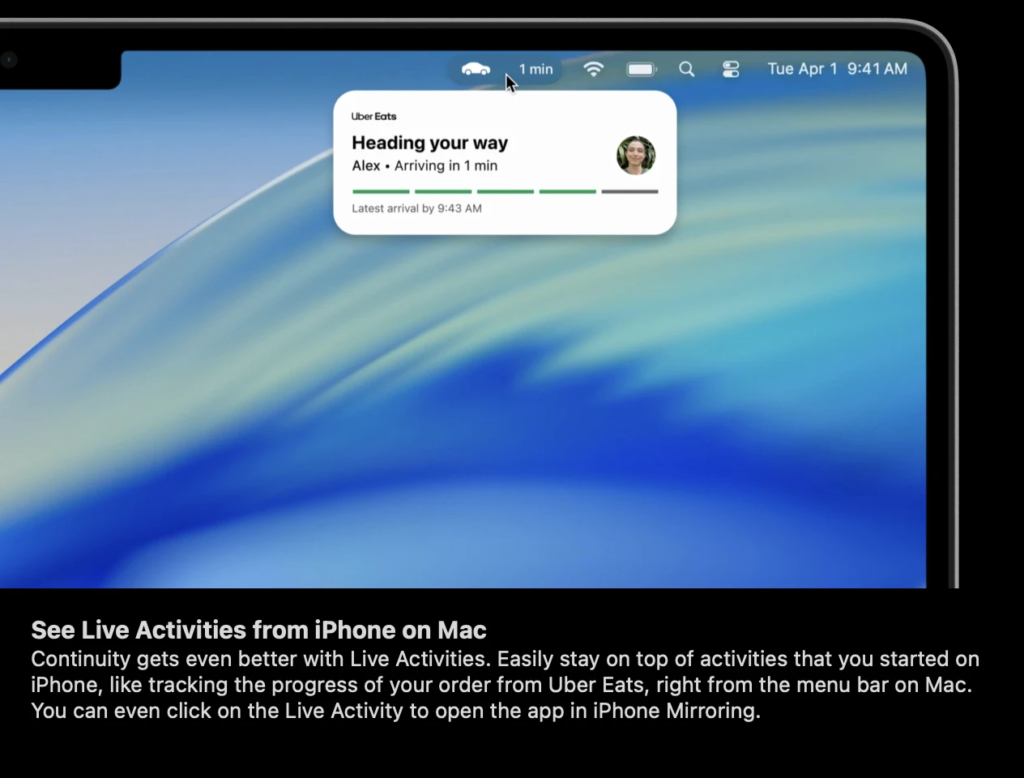Click the fourth green progress segment

pyautogui.click(x=567, y=191)
